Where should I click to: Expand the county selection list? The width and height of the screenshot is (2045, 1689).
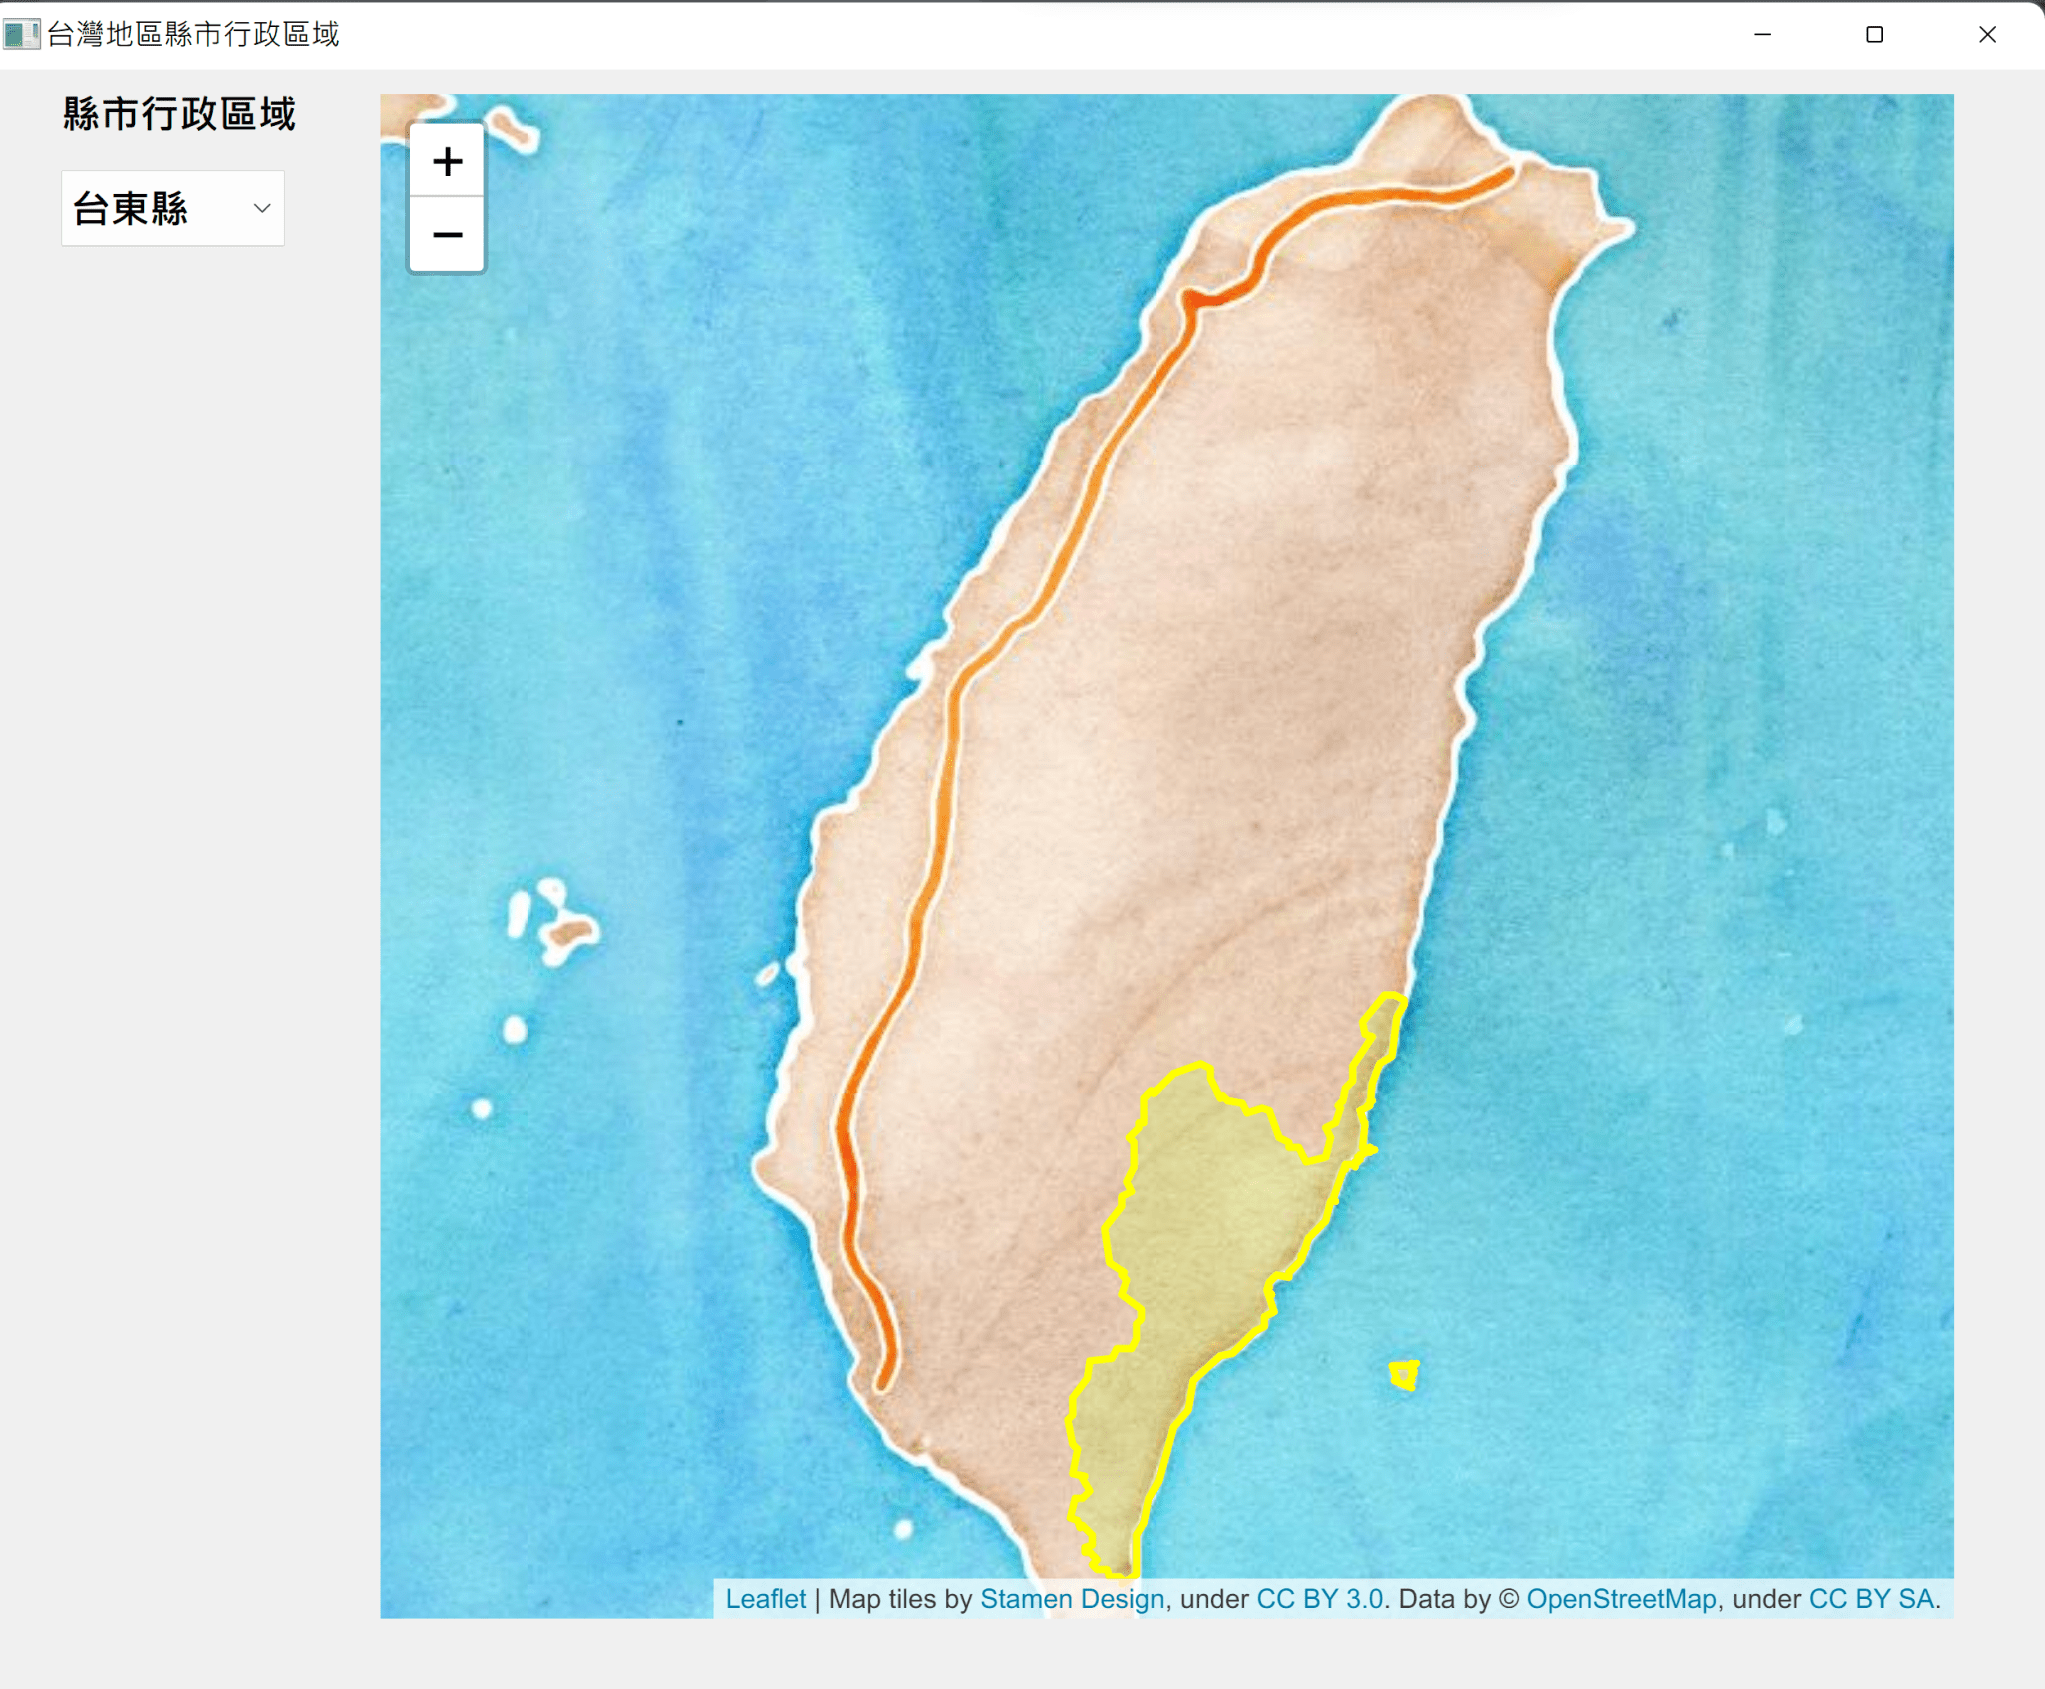(172, 208)
